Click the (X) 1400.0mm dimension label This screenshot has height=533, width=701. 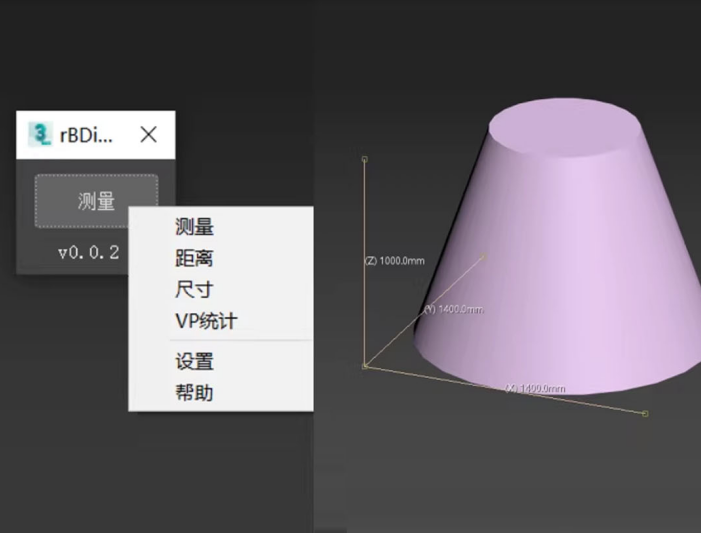tap(536, 388)
